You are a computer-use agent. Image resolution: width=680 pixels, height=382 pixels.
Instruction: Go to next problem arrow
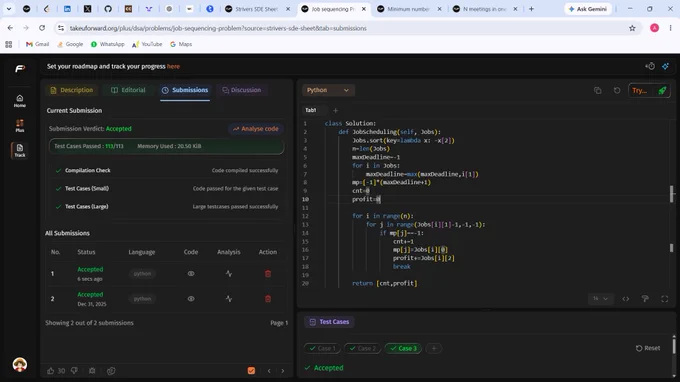coord(283,371)
